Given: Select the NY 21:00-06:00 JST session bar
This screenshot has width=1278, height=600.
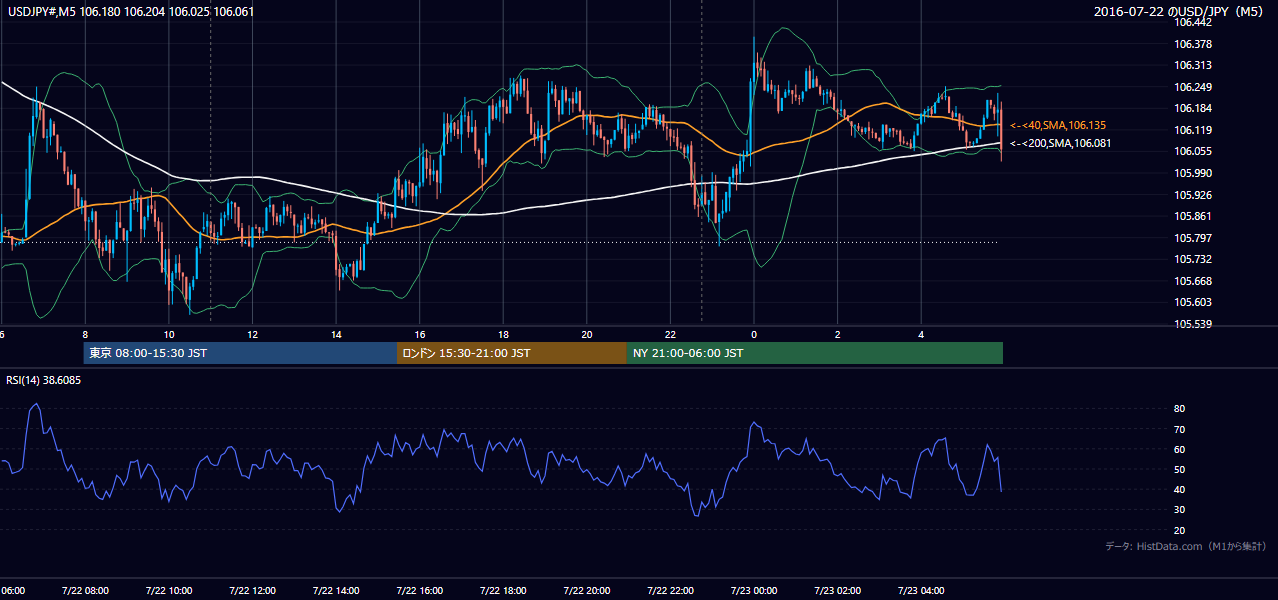Looking at the screenshot, I should (x=815, y=353).
